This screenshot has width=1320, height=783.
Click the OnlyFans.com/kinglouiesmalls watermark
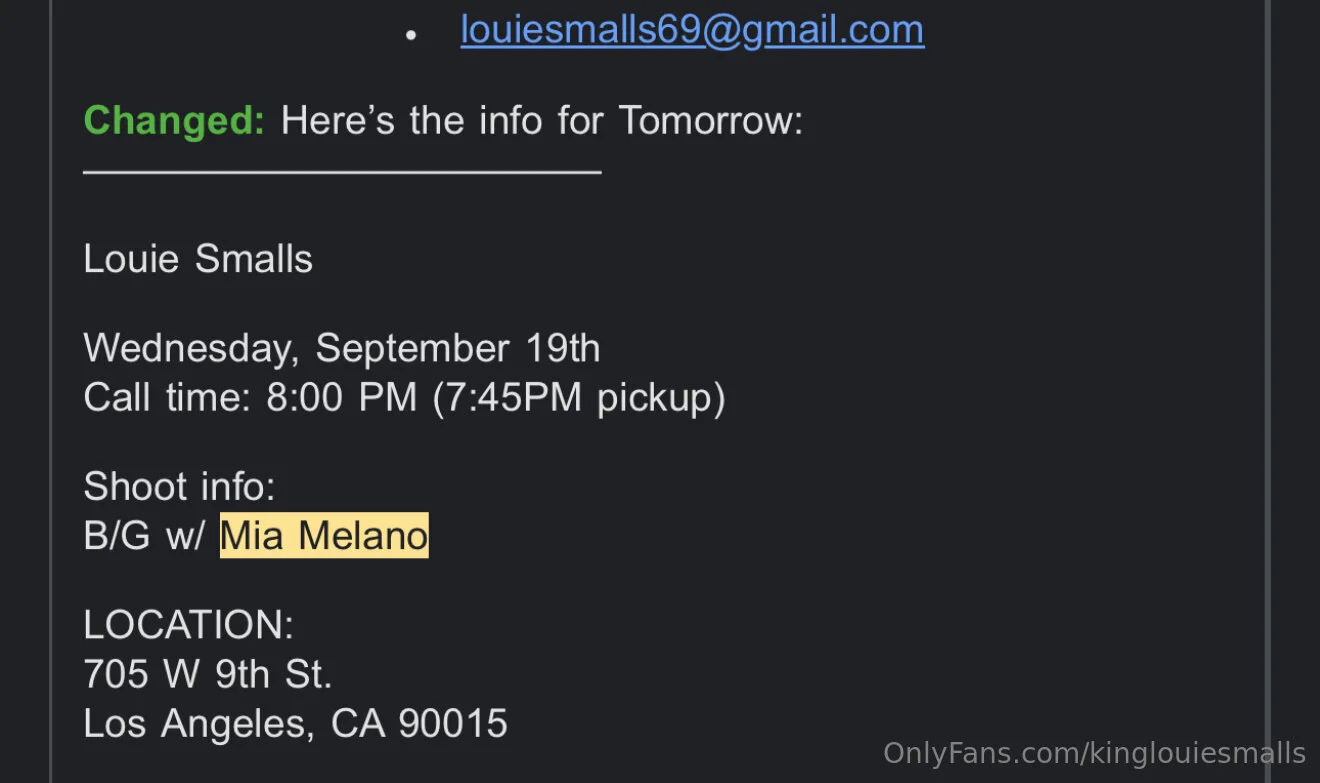pyautogui.click(x=1094, y=753)
